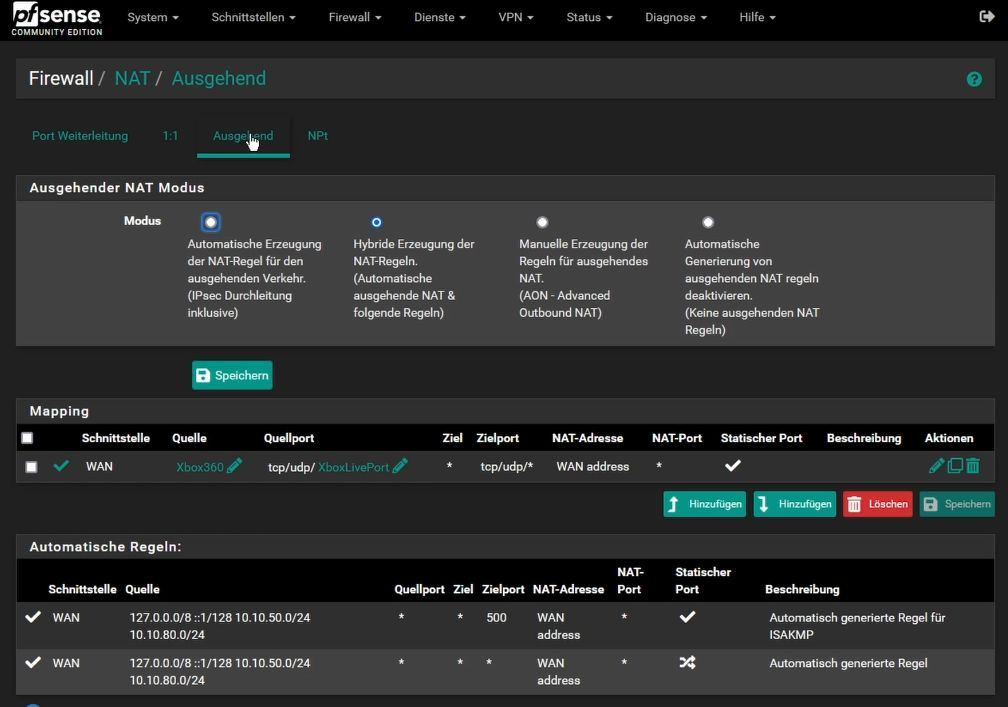Toggle the select-all mappings checkbox
1008x707 pixels.
pos(27,438)
